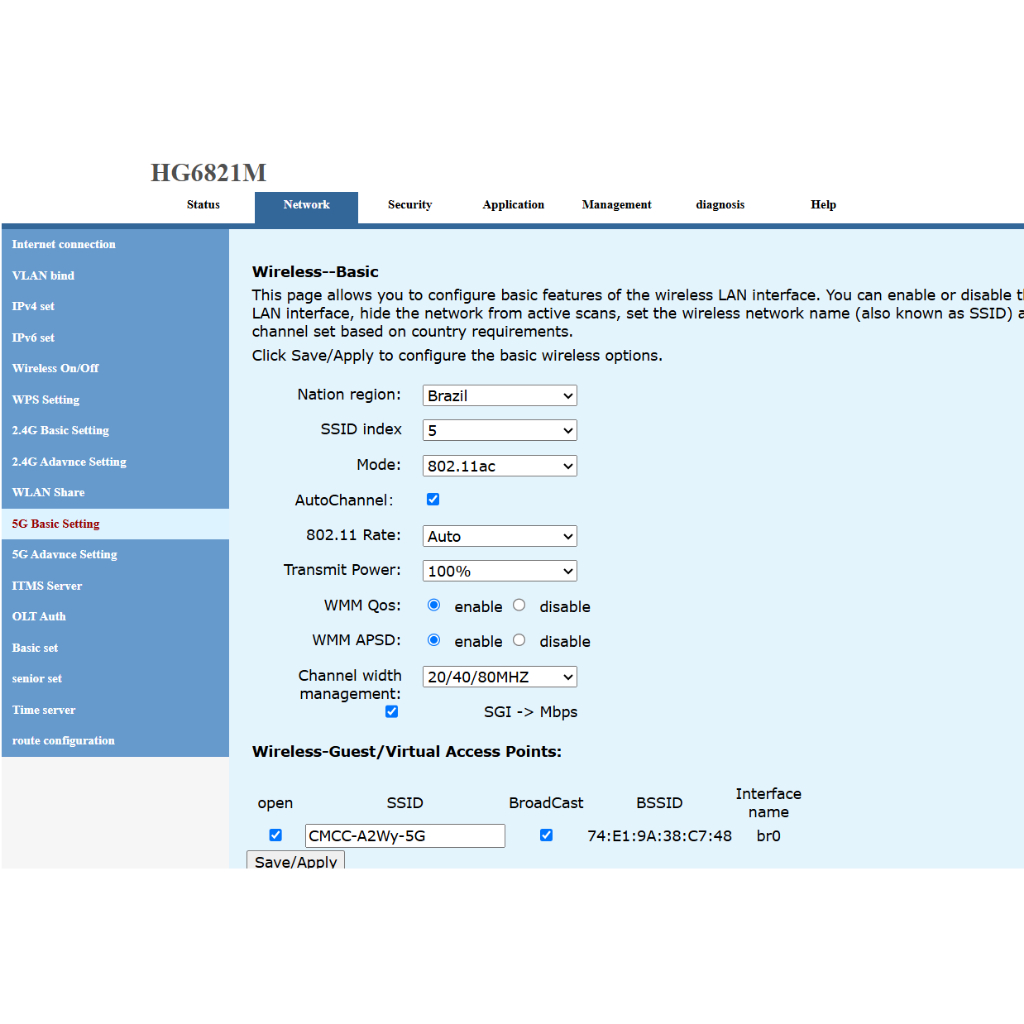Select WMM APSD disable radio button
The image size is (1024, 1024).
519,640
